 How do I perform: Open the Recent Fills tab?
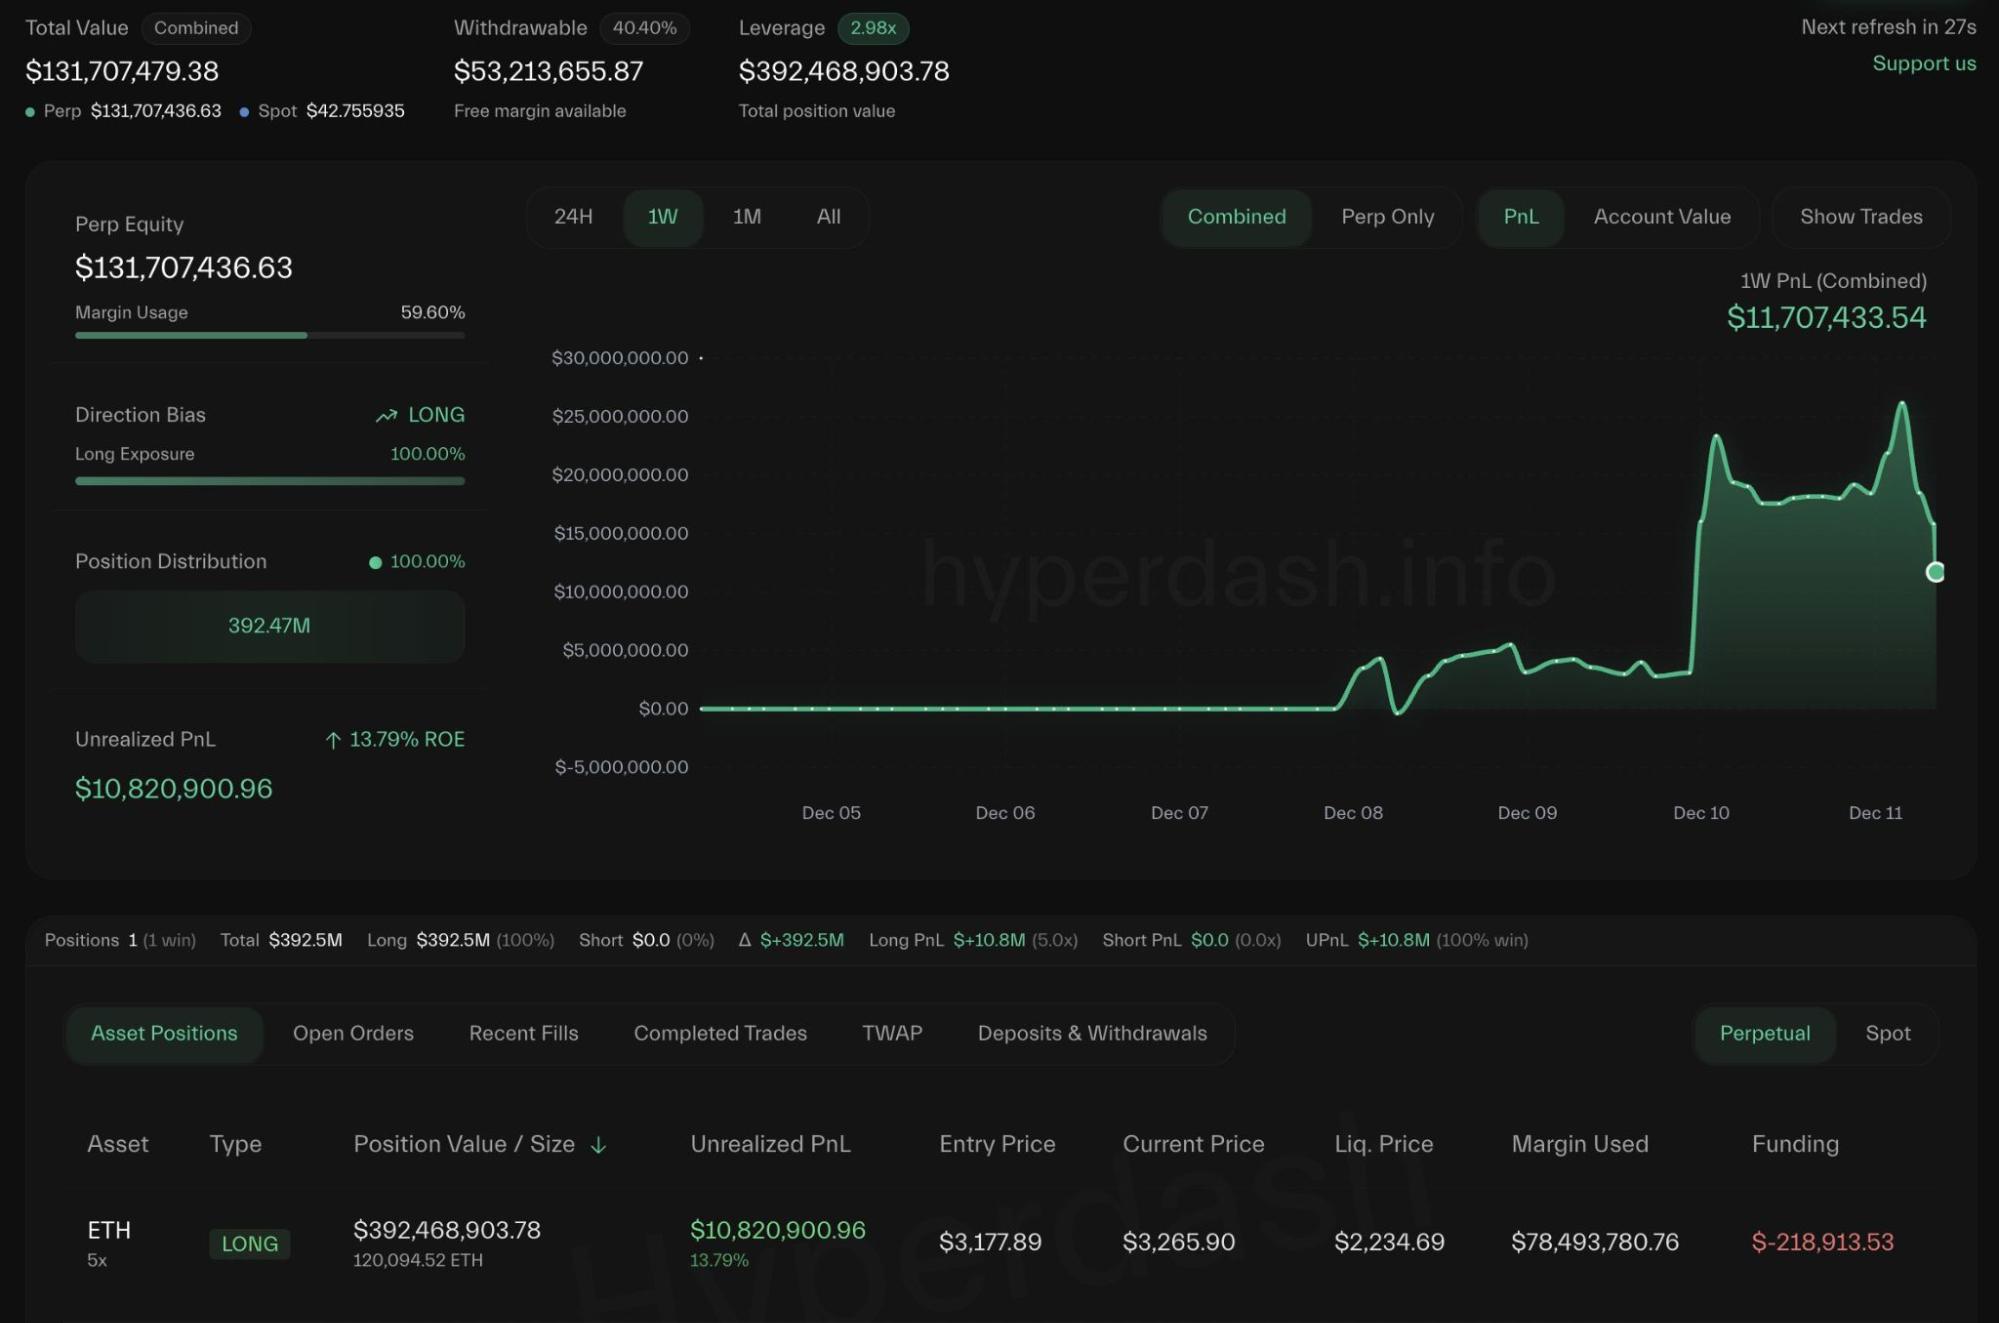pyautogui.click(x=522, y=1033)
